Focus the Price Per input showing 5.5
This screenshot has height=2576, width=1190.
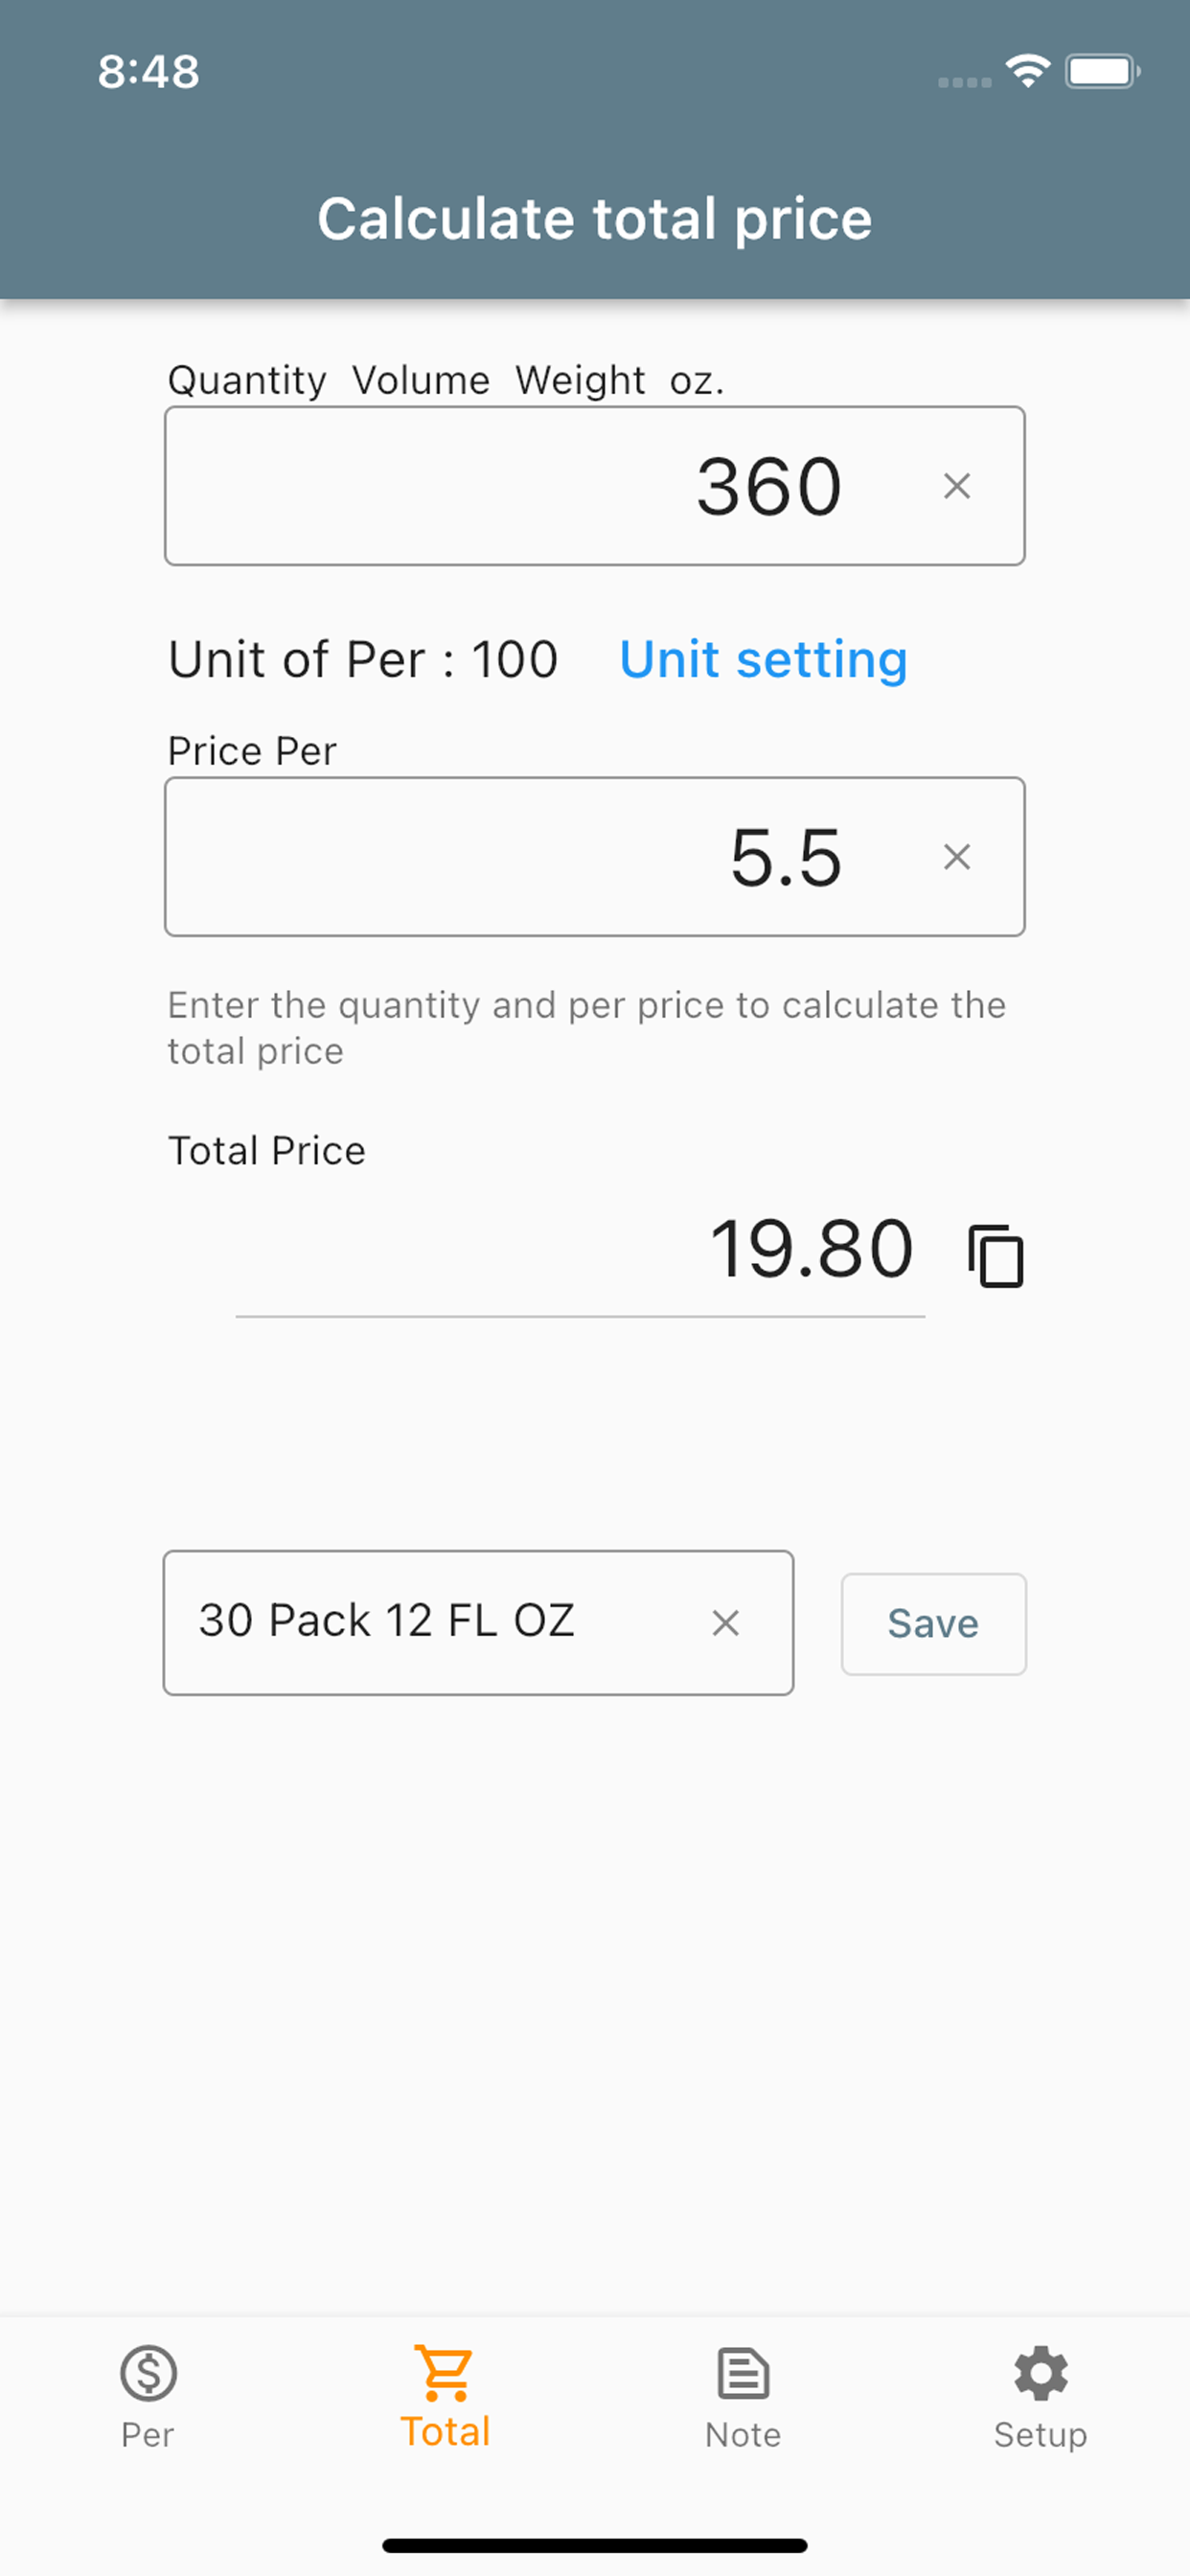tap(595, 857)
